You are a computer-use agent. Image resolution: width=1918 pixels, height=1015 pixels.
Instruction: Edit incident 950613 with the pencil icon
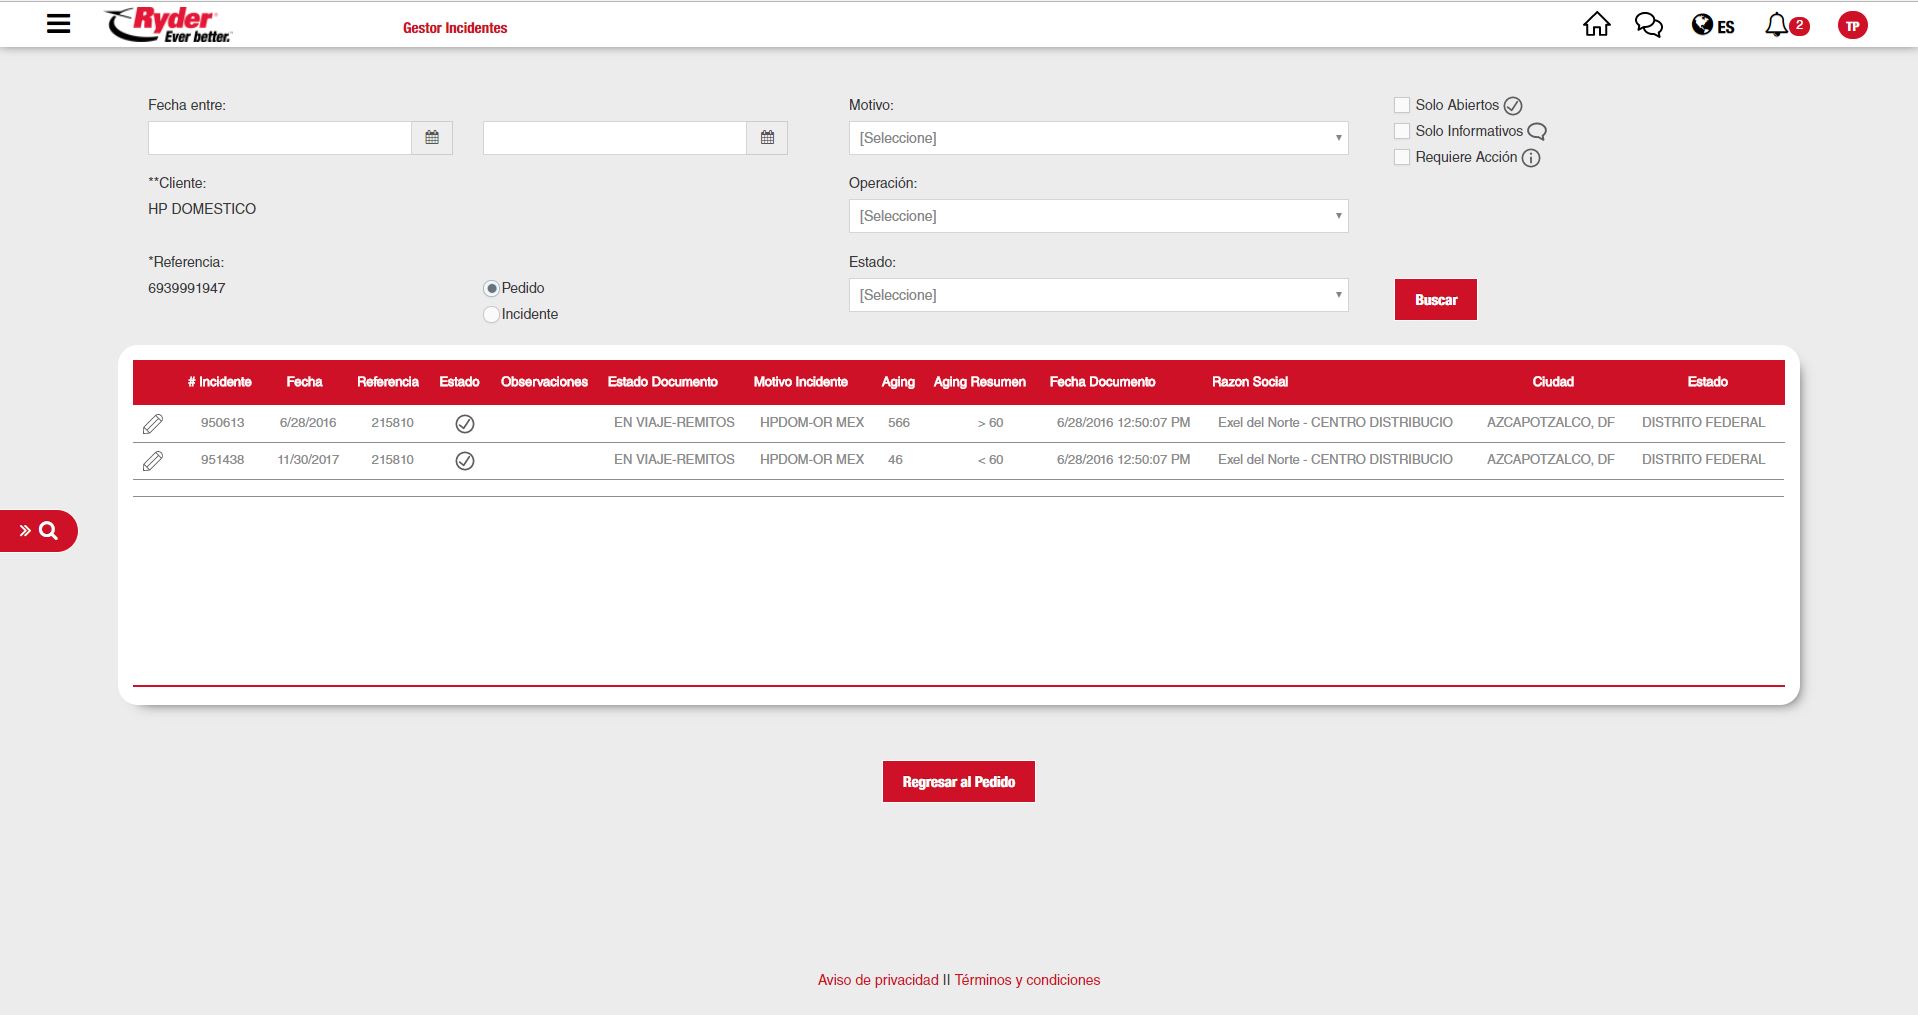pos(153,424)
